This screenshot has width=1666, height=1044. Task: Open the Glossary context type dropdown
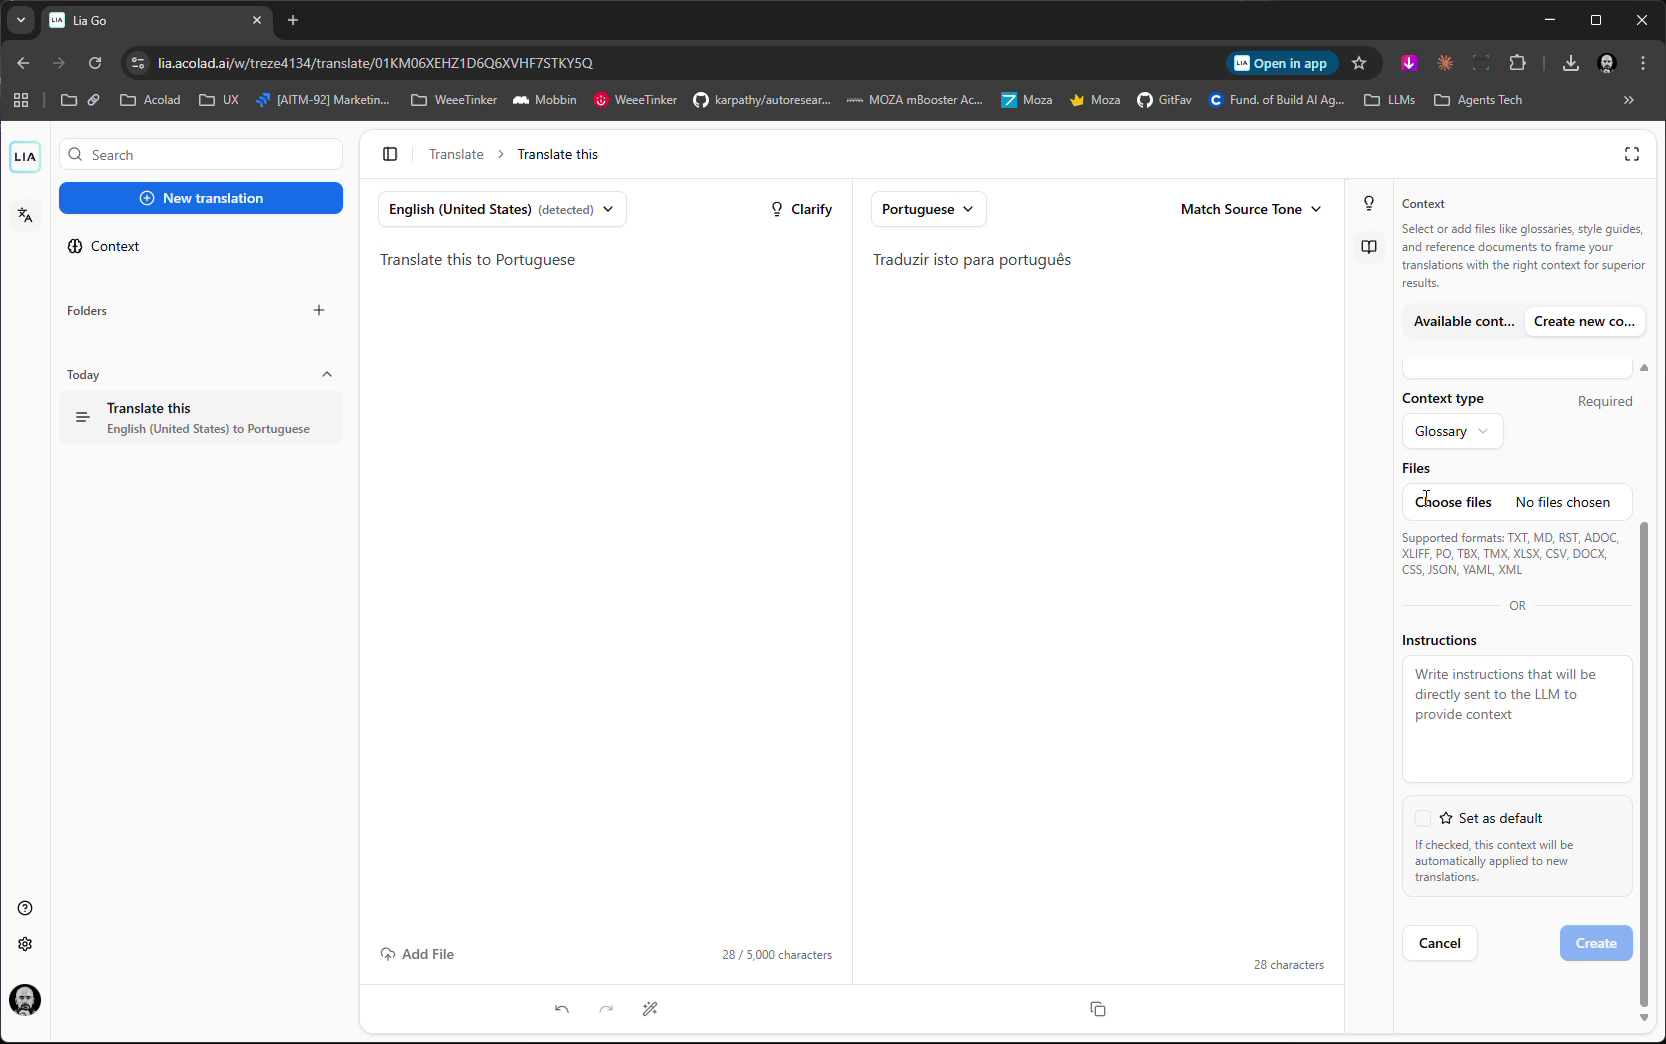(x=1451, y=431)
